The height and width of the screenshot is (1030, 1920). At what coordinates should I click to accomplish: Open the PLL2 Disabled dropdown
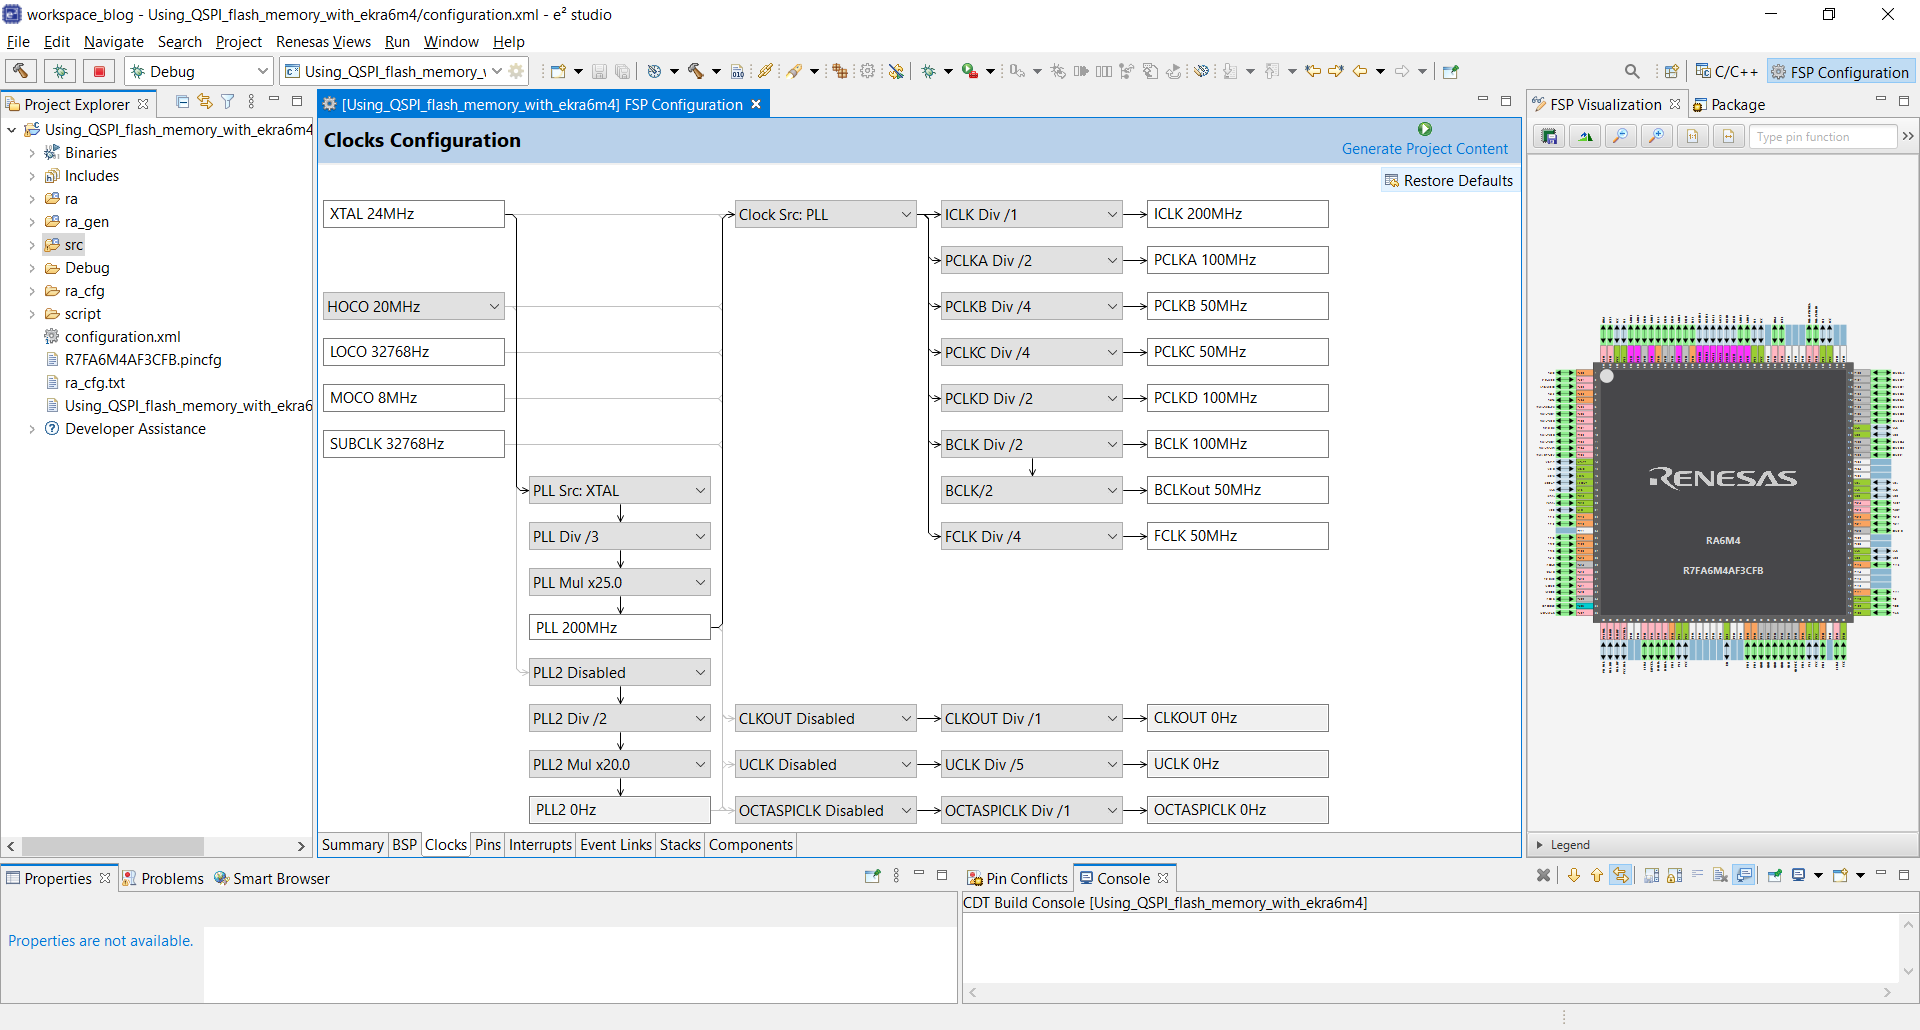pos(619,672)
